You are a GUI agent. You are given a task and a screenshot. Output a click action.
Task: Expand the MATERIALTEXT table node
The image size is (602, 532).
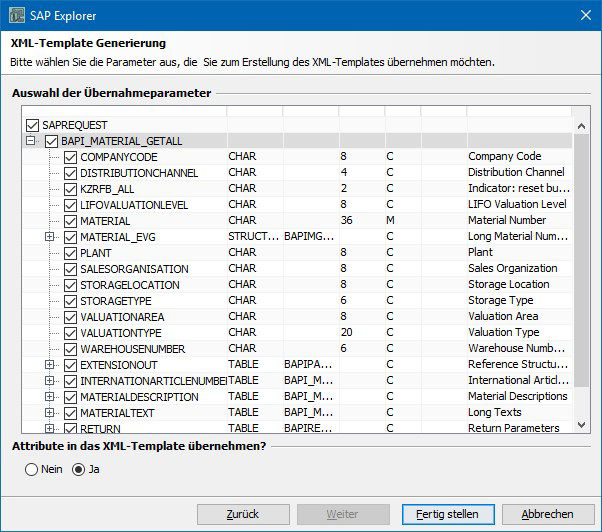tap(50, 413)
